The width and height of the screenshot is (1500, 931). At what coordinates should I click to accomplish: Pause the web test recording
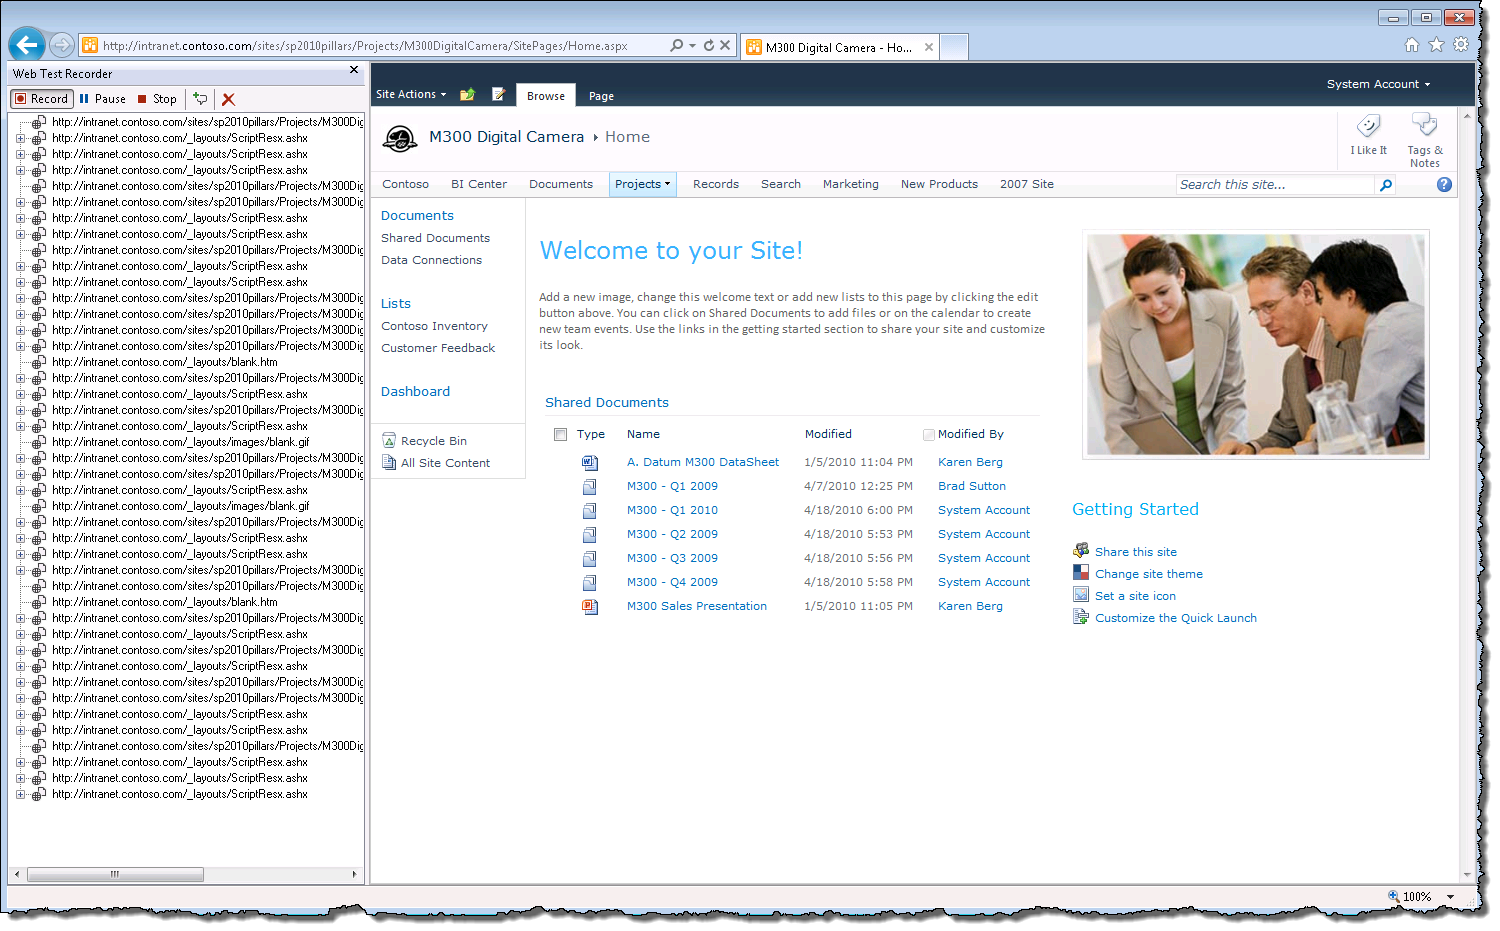point(102,99)
